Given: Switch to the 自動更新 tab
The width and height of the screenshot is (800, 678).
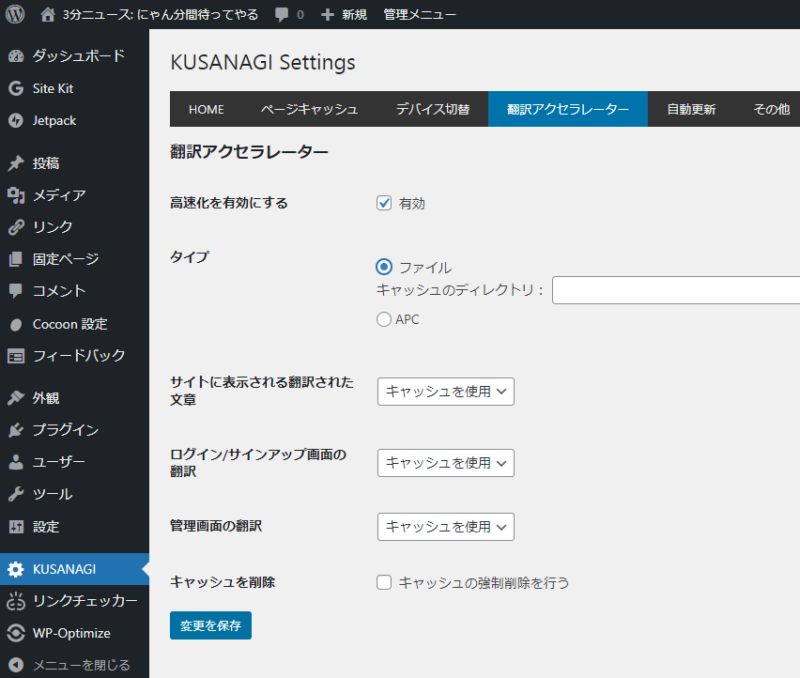Looking at the screenshot, I should click(x=691, y=109).
